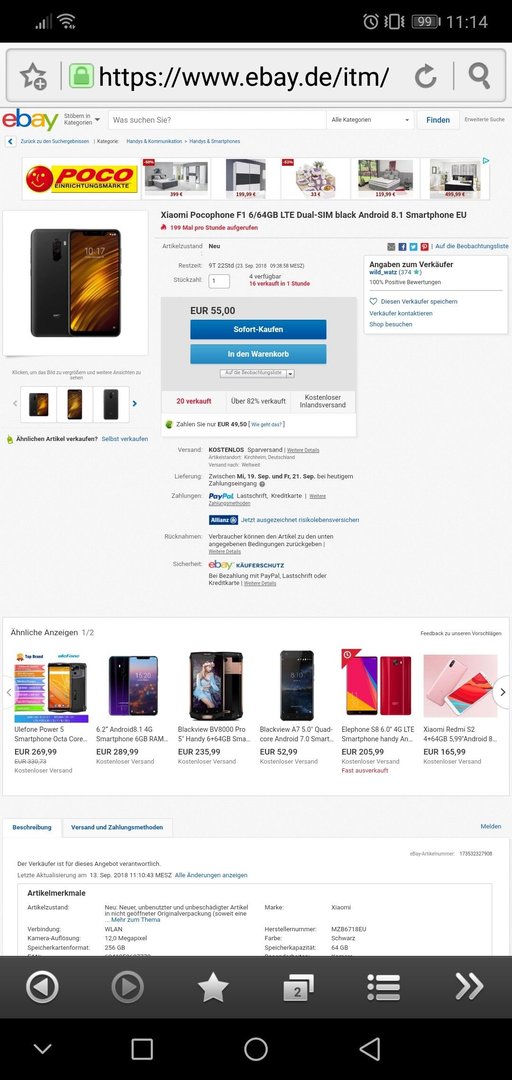Switch to Versand und Zahlungsmethoden tab

coord(117,827)
